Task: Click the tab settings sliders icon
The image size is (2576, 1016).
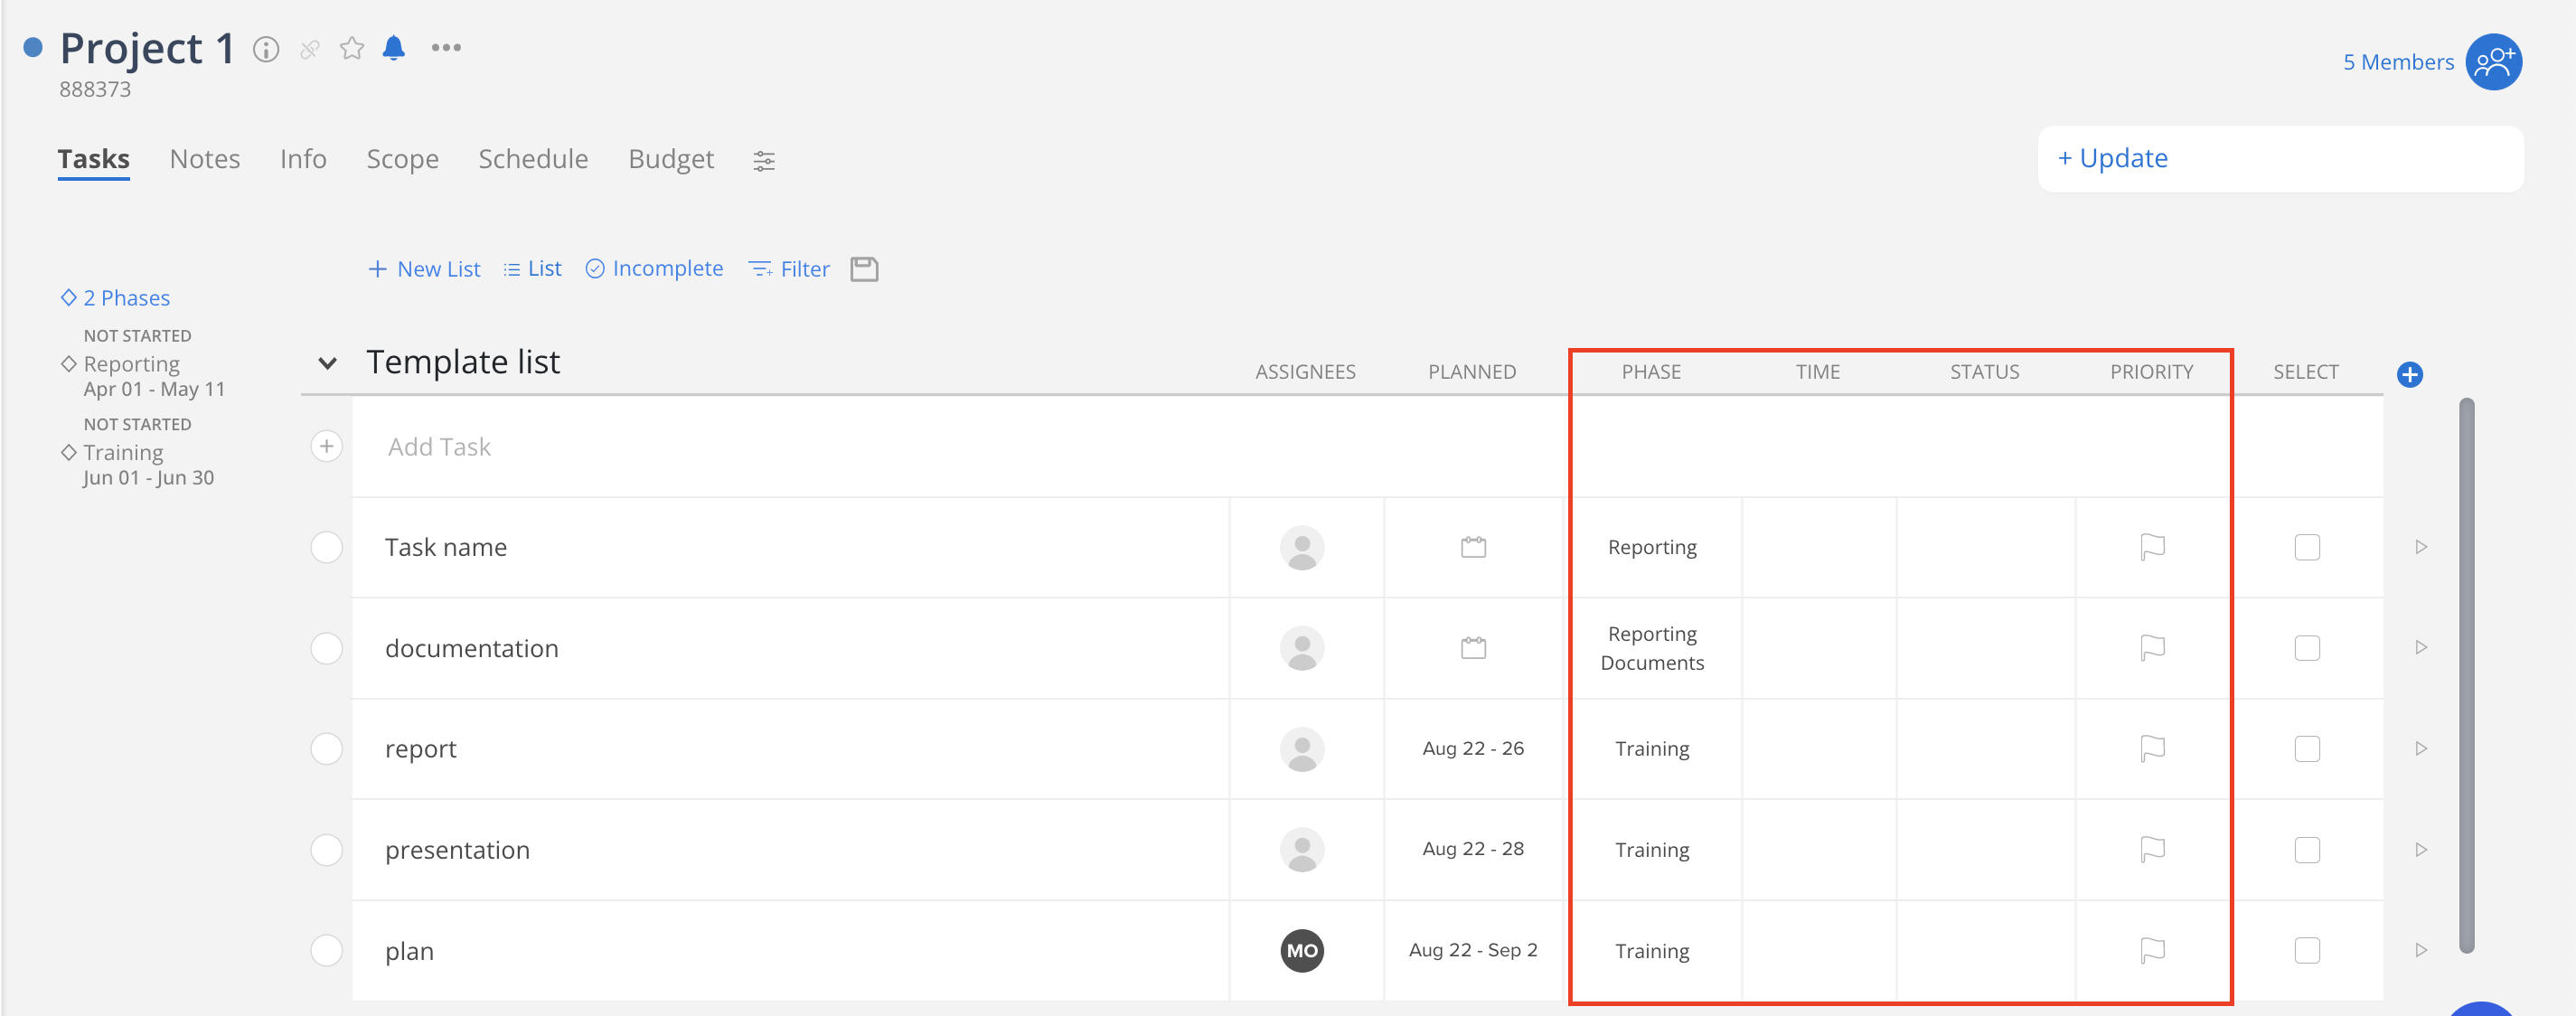Action: (764, 161)
